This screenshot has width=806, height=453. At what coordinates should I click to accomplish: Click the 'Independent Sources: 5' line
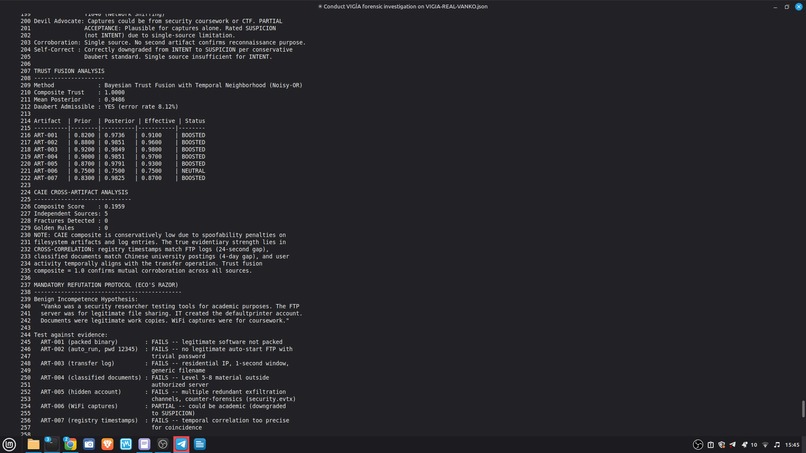point(71,214)
